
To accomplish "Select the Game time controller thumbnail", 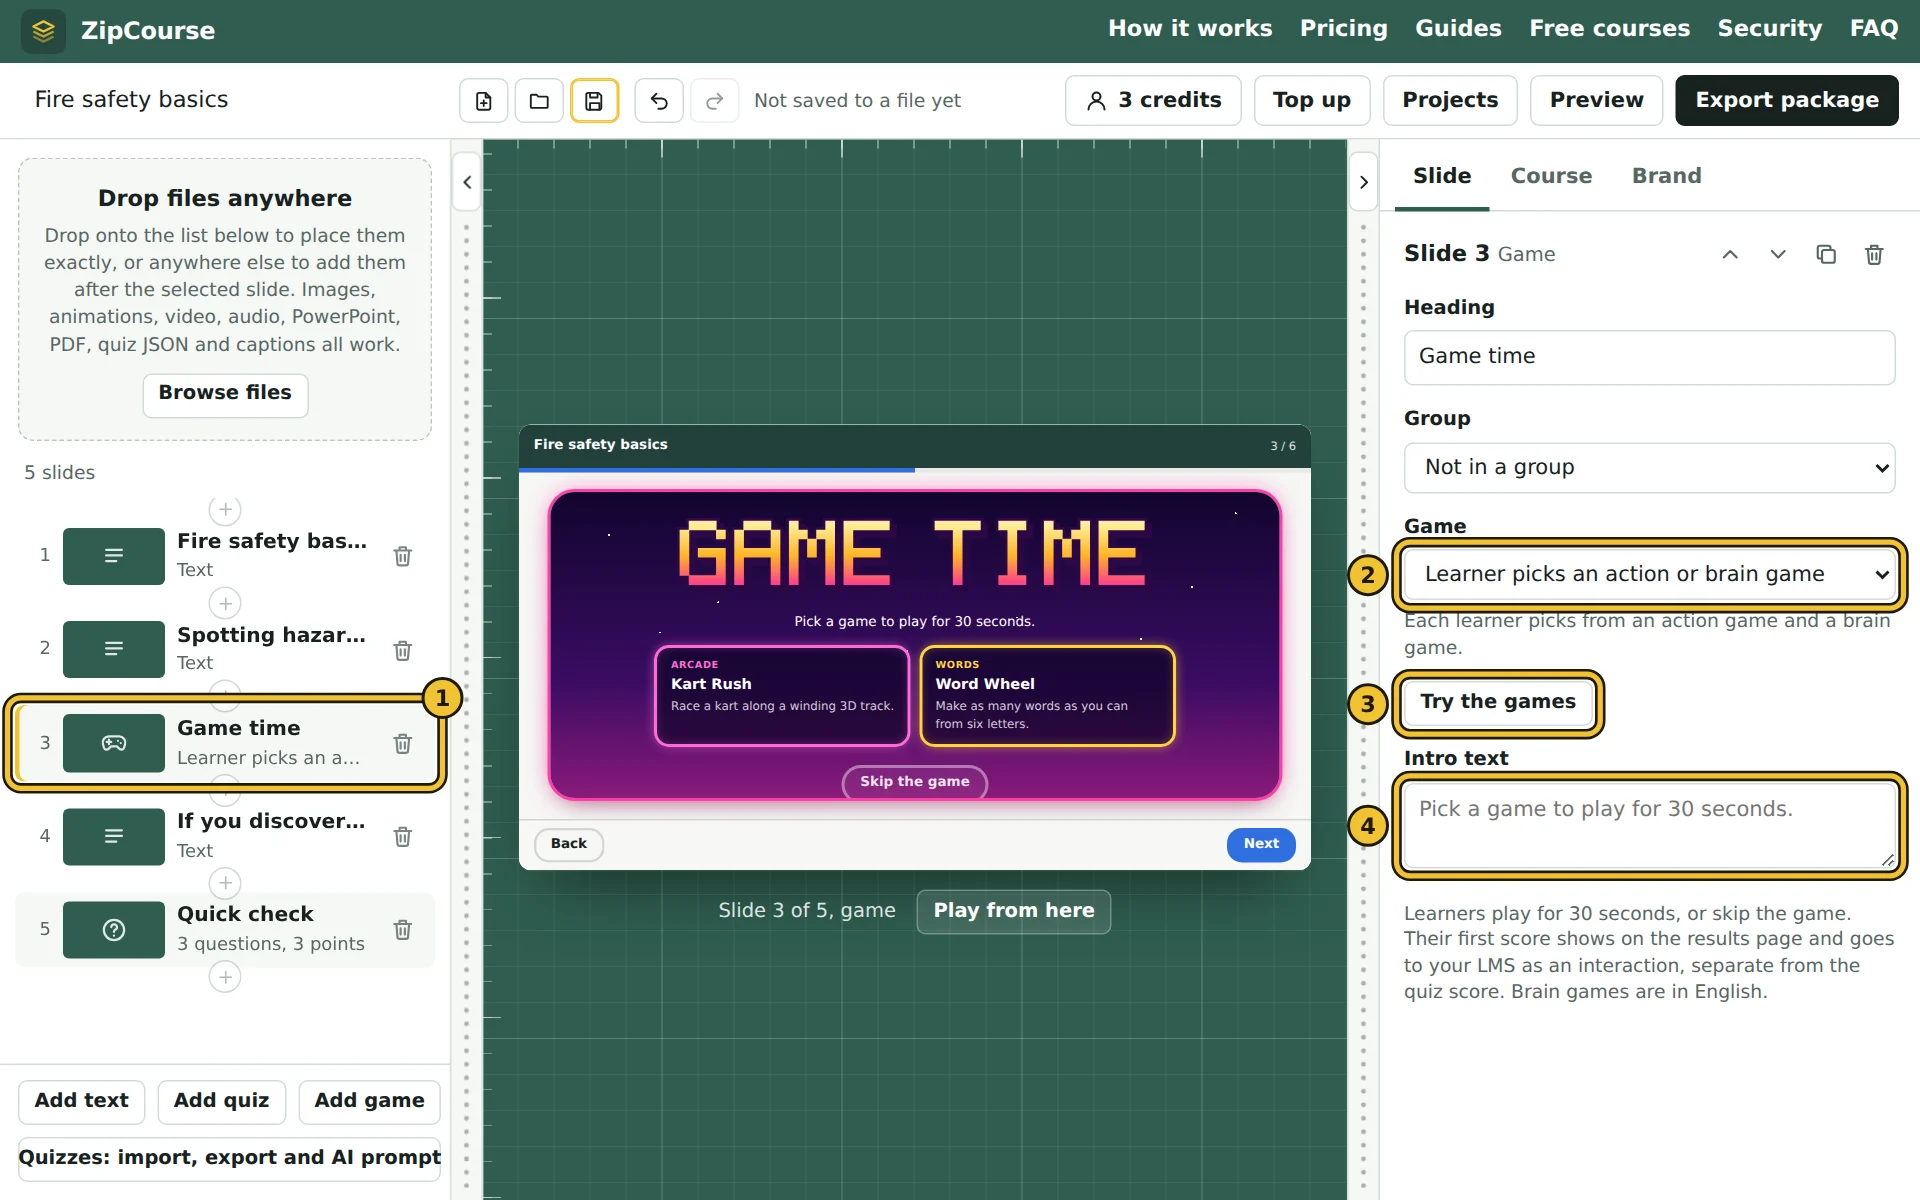I will pos(114,743).
